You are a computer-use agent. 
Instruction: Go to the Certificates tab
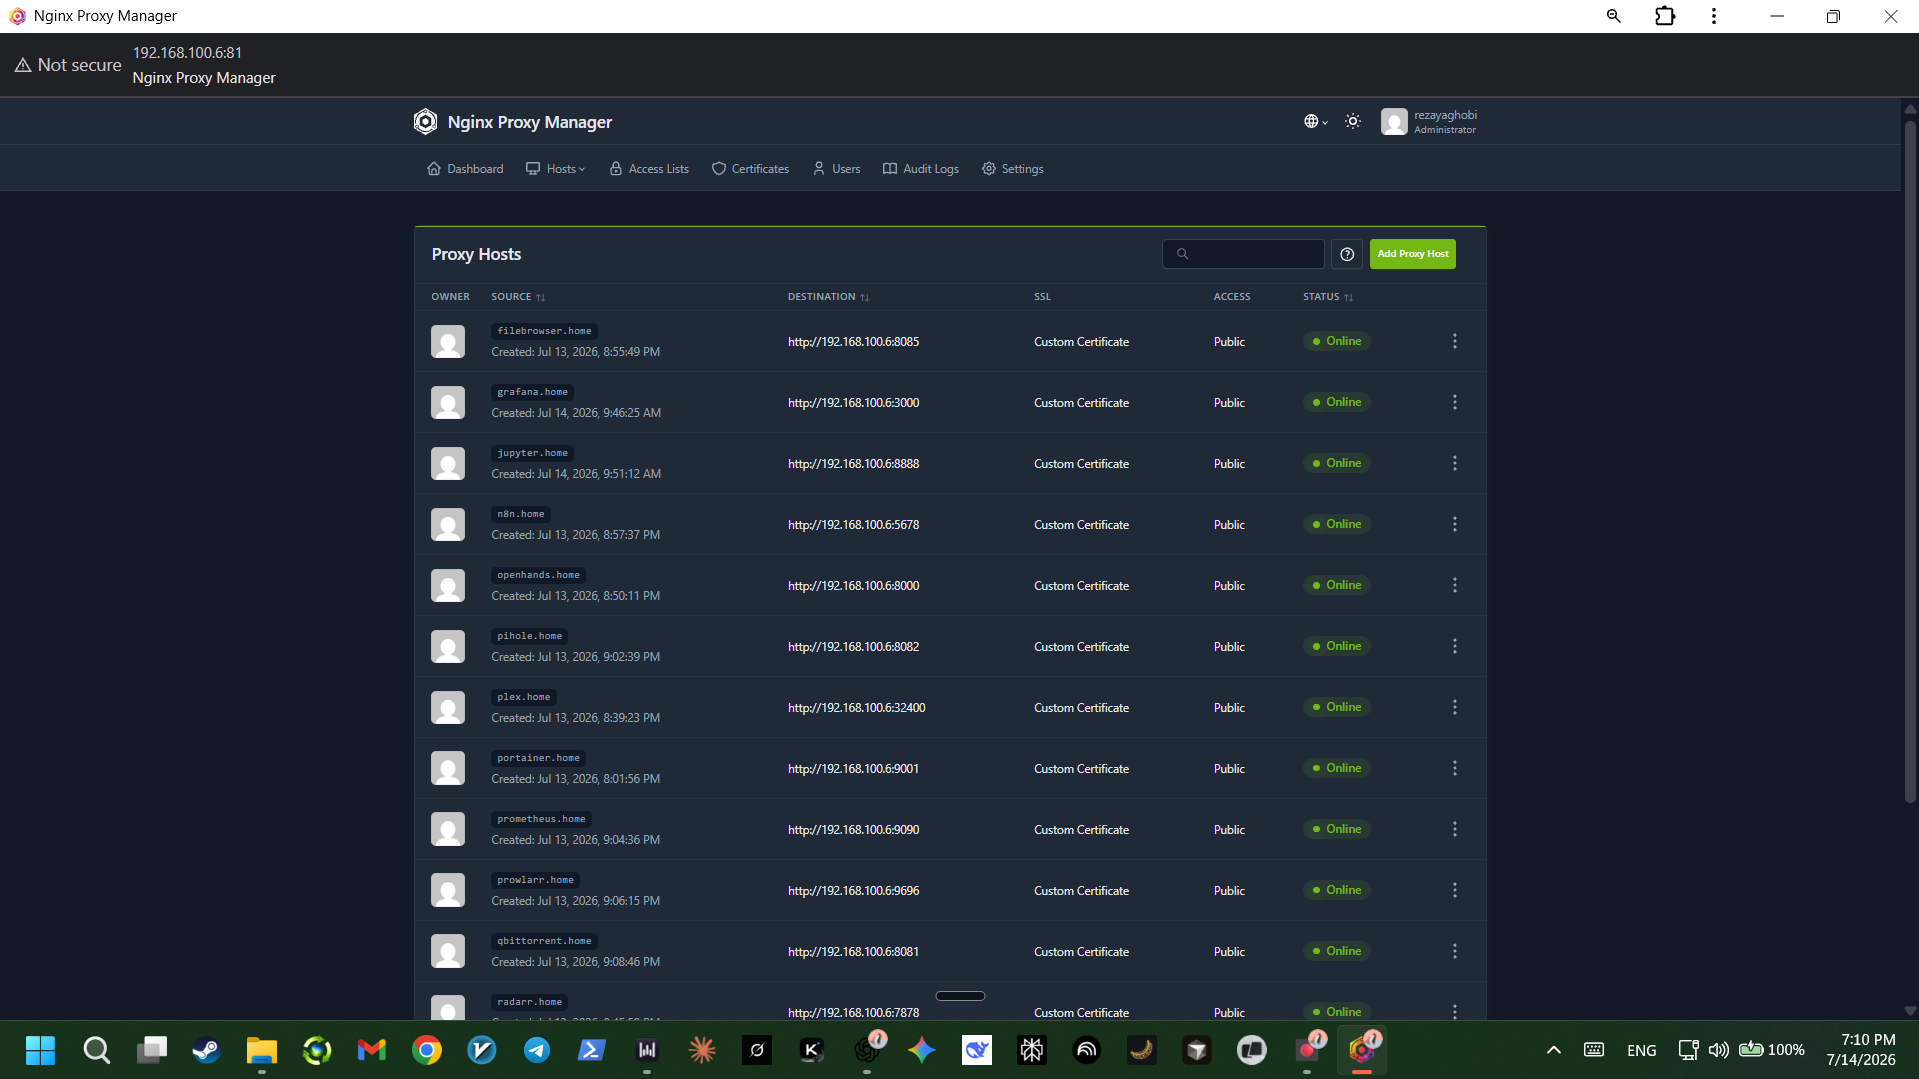point(750,169)
